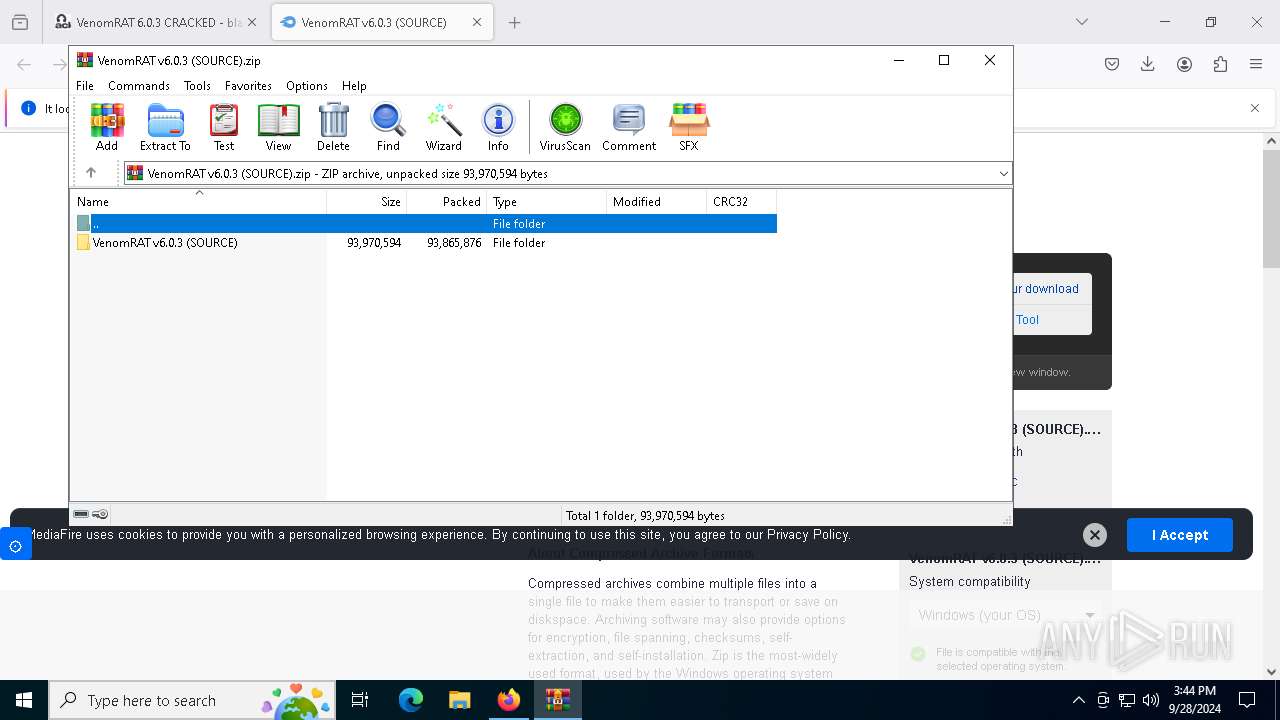1280x720 pixels.
Task: Click the Firefox View icon
Action: coord(20,22)
